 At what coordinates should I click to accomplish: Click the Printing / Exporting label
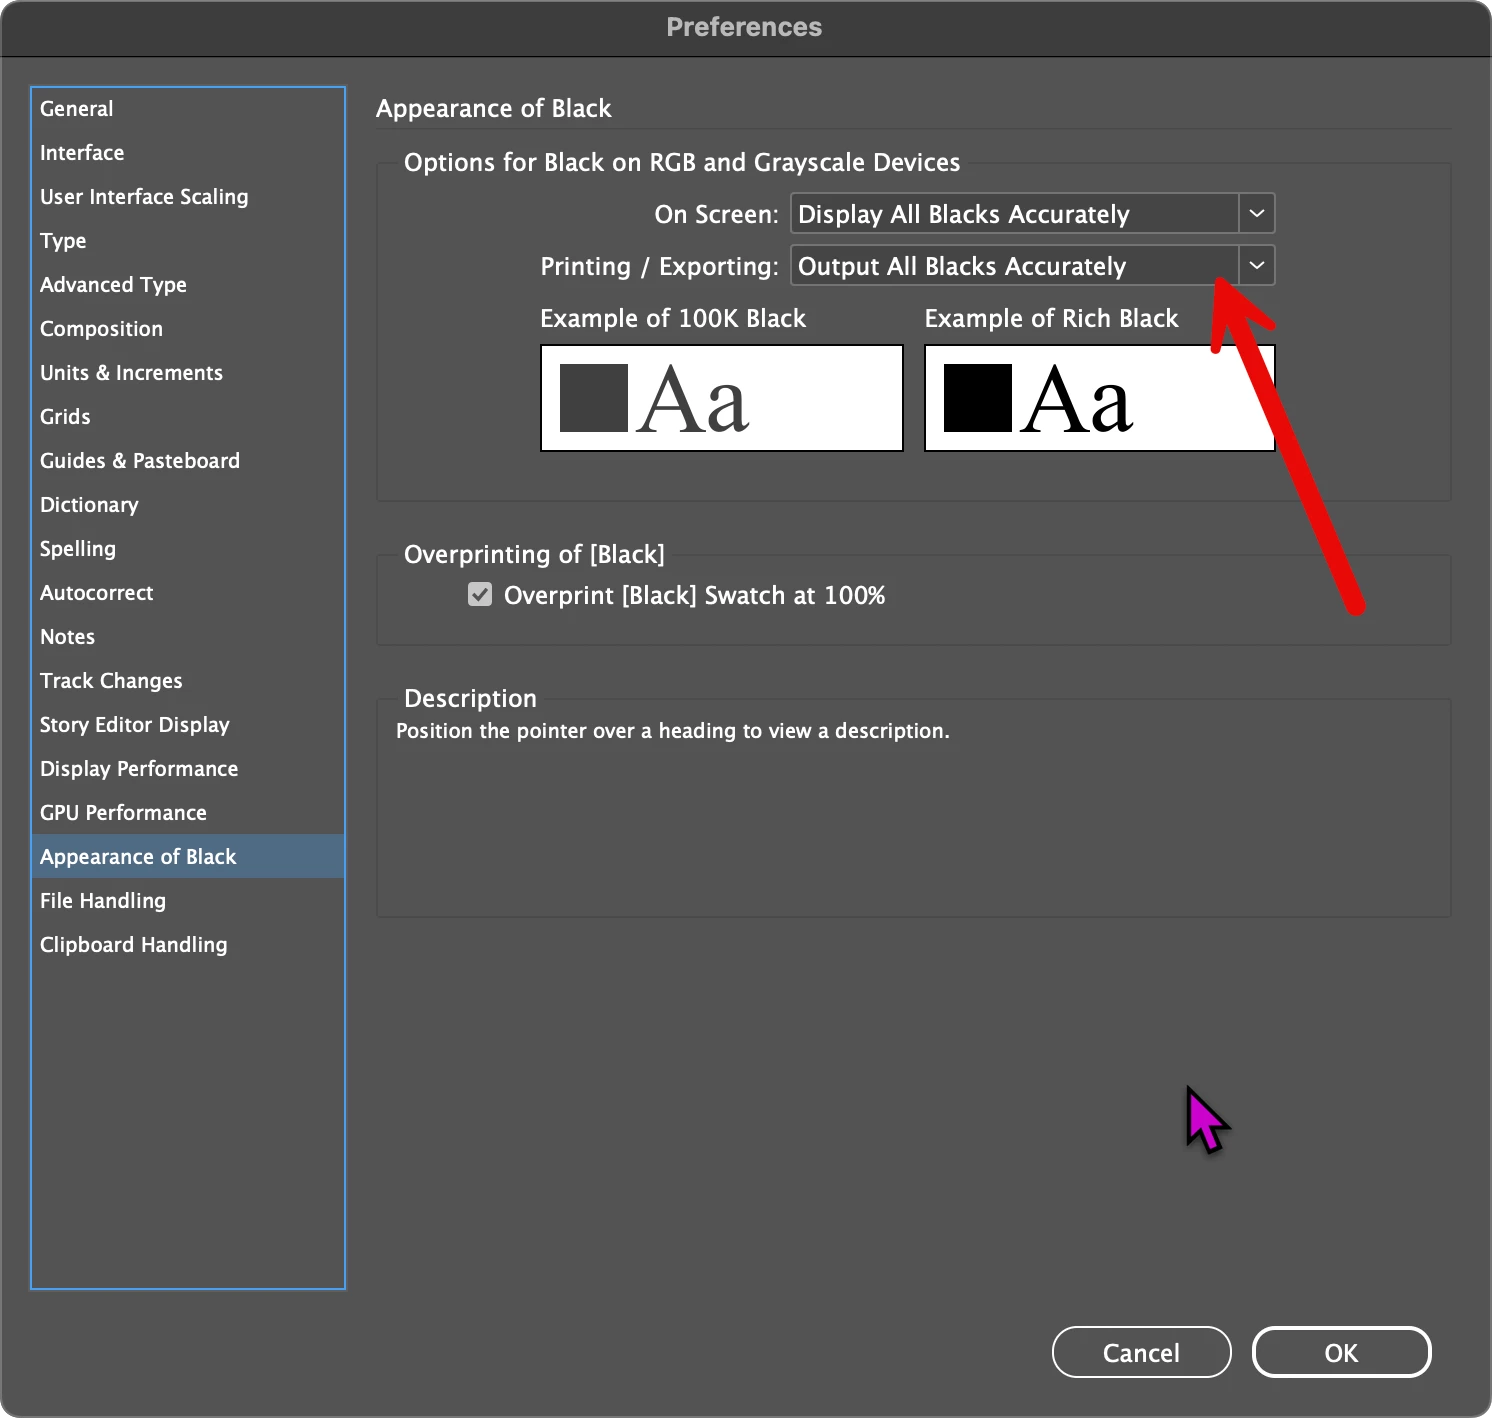pyautogui.click(x=659, y=266)
